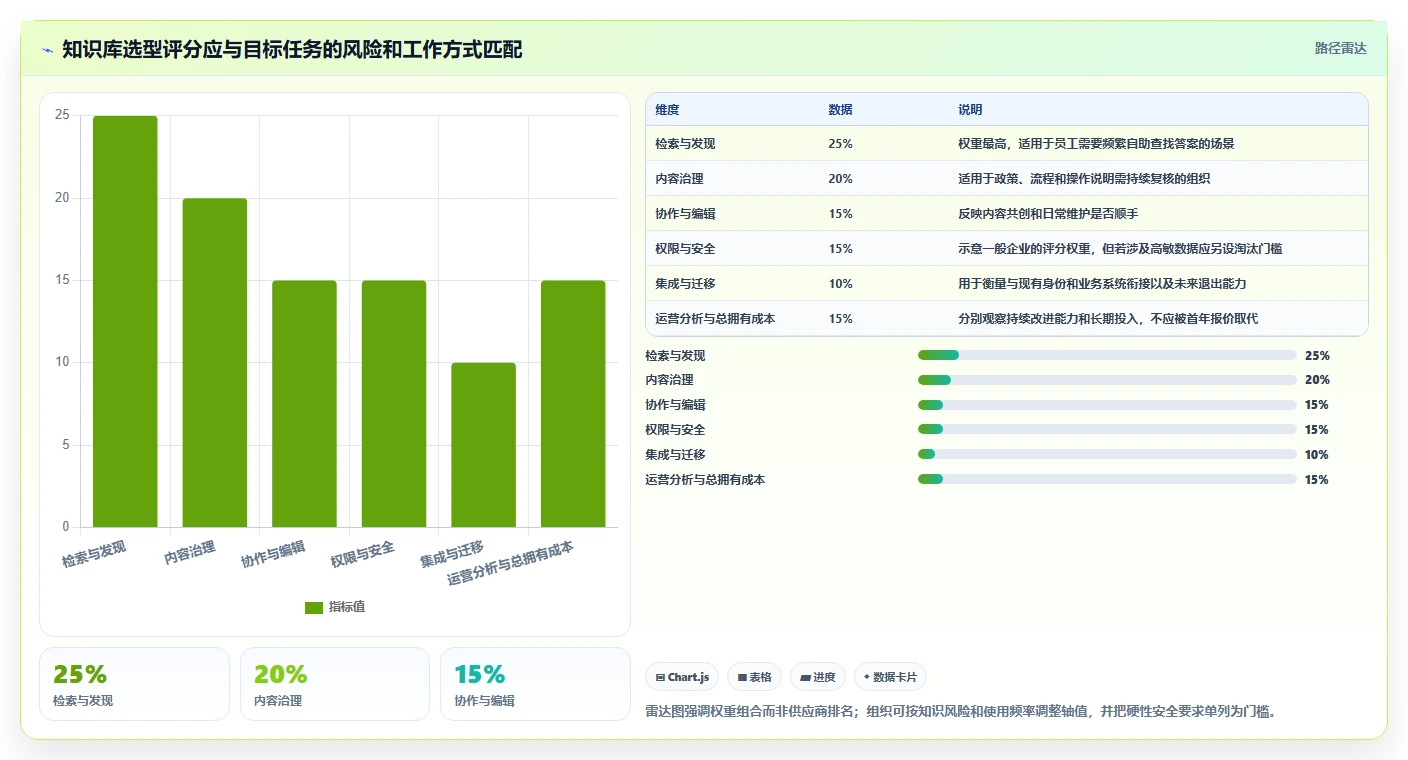This screenshot has height=760, width=1408.
Task: Toggle the 指标值 legend color box
Action: coord(313,607)
